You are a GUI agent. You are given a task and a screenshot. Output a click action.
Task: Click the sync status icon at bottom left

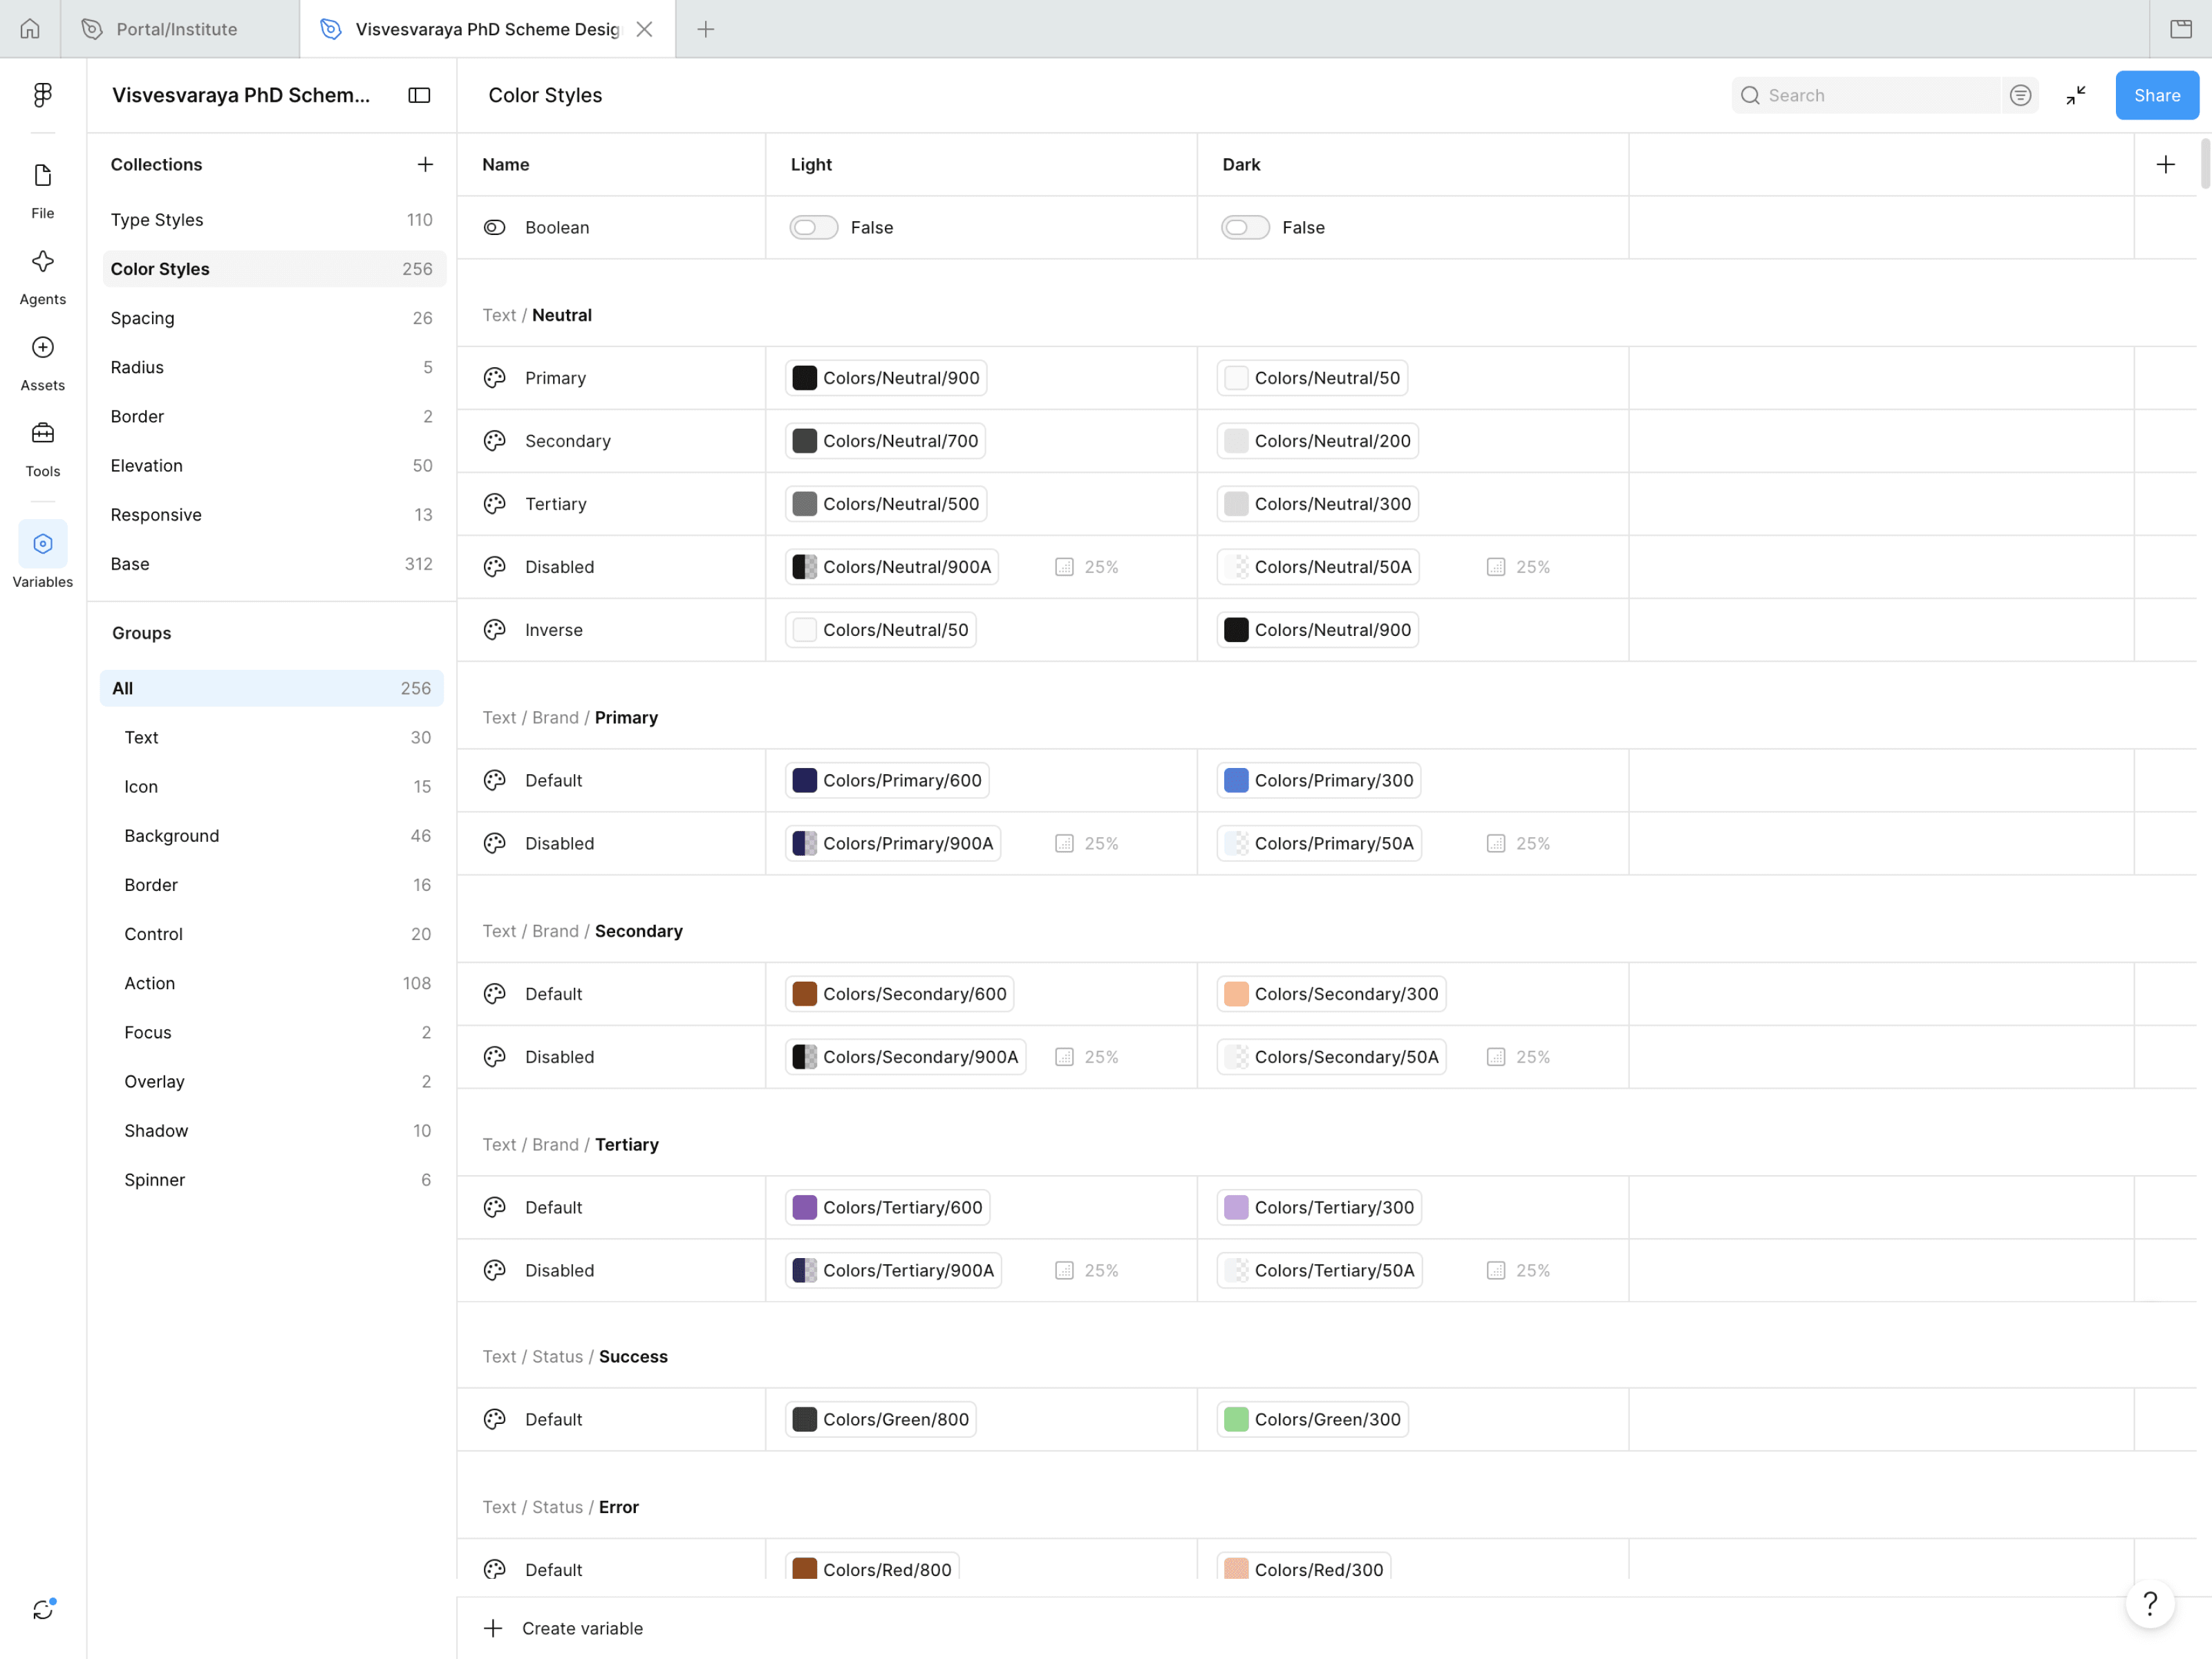[x=42, y=1610]
